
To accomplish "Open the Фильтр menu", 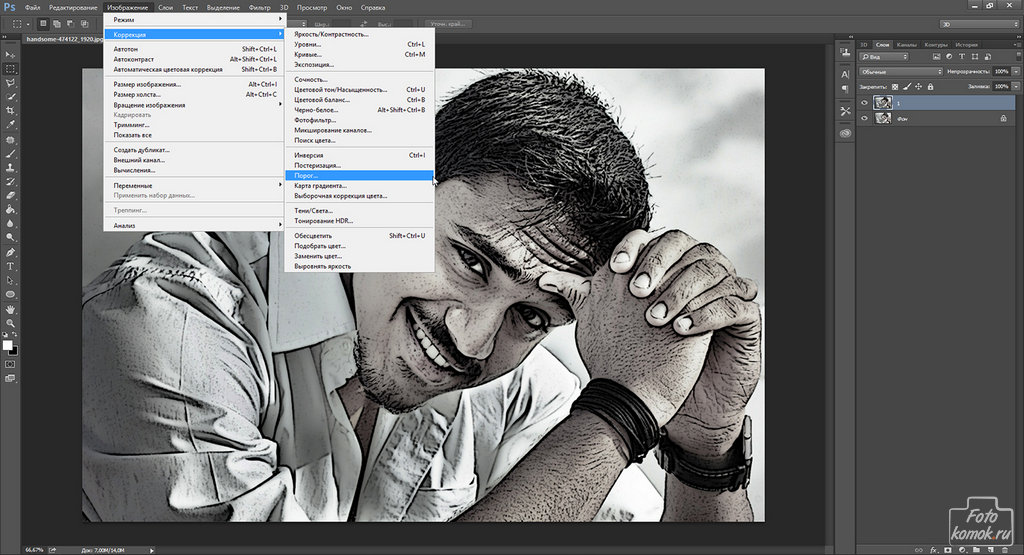I will [x=259, y=8].
